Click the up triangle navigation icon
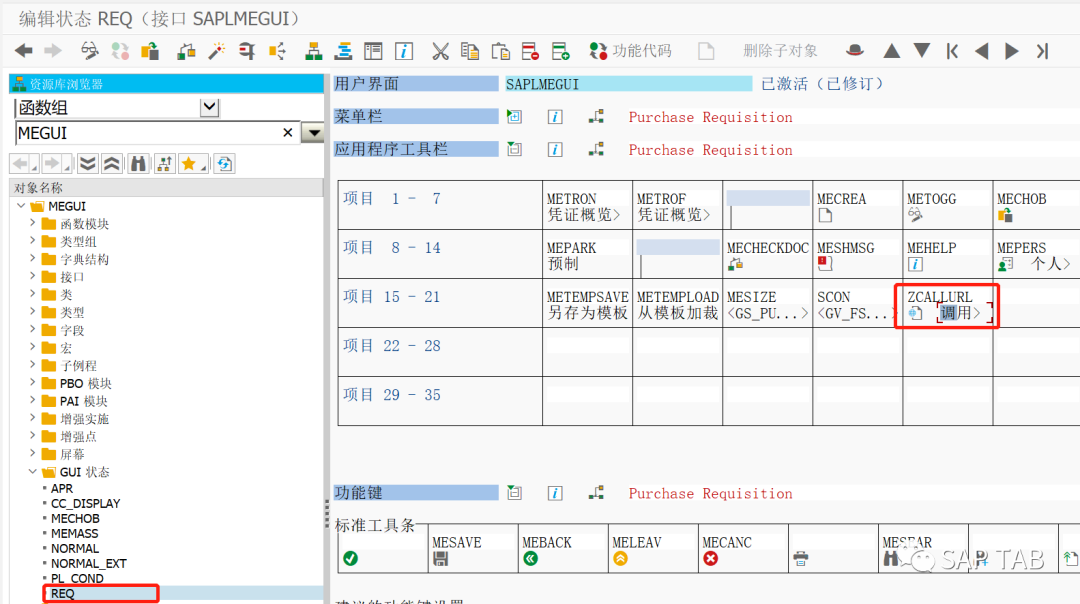 coord(891,51)
